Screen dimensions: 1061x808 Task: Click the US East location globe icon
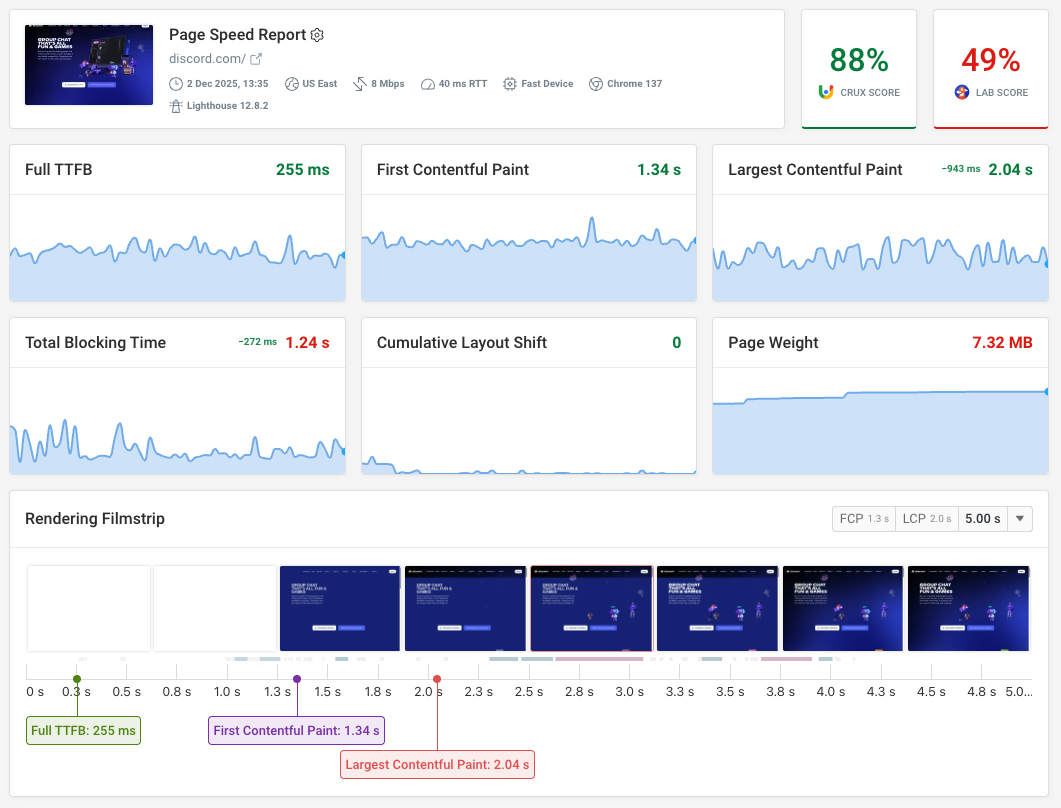point(291,84)
